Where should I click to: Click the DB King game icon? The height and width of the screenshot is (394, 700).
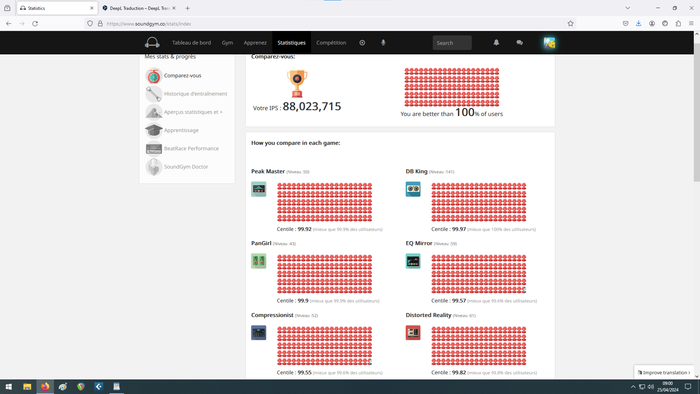click(413, 189)
